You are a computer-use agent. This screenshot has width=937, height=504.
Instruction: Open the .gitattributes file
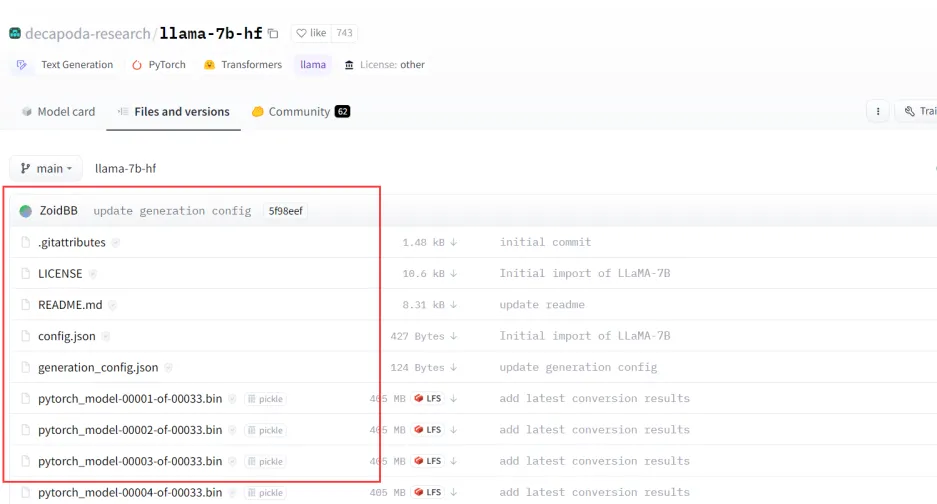[72, 242]
